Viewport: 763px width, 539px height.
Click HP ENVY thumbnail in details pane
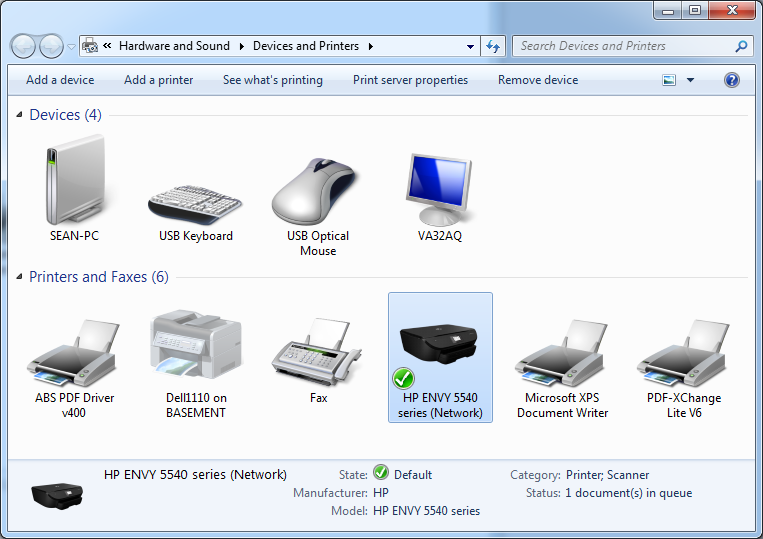(x=57, y=496)
